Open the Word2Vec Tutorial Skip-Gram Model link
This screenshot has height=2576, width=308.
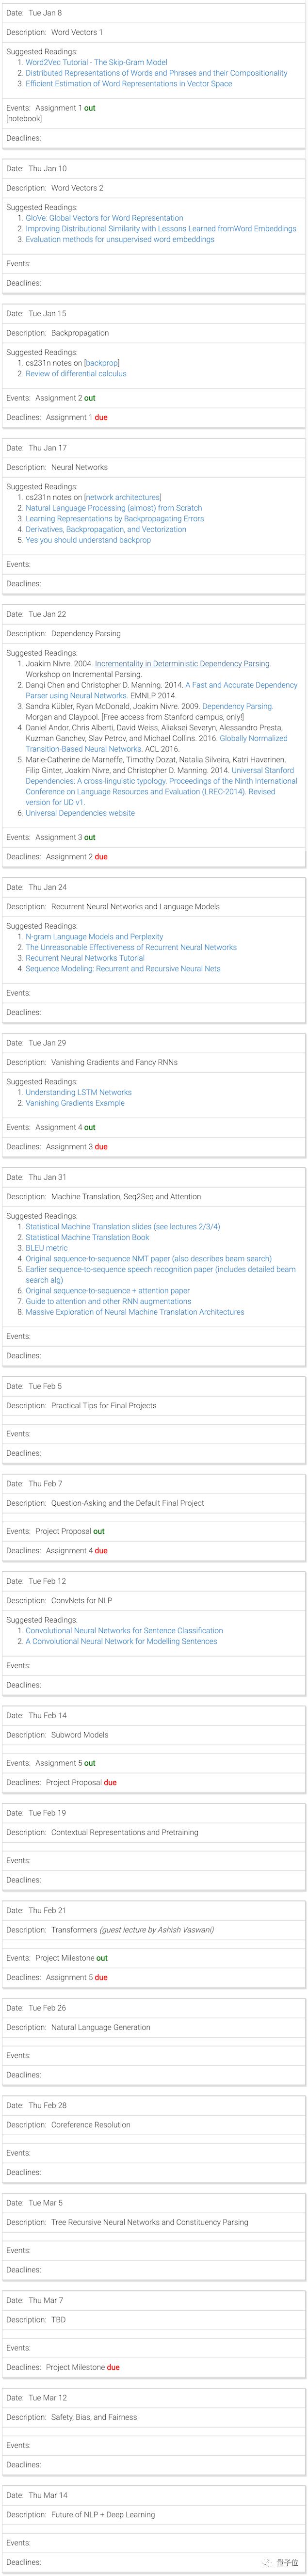coord(96,62)
